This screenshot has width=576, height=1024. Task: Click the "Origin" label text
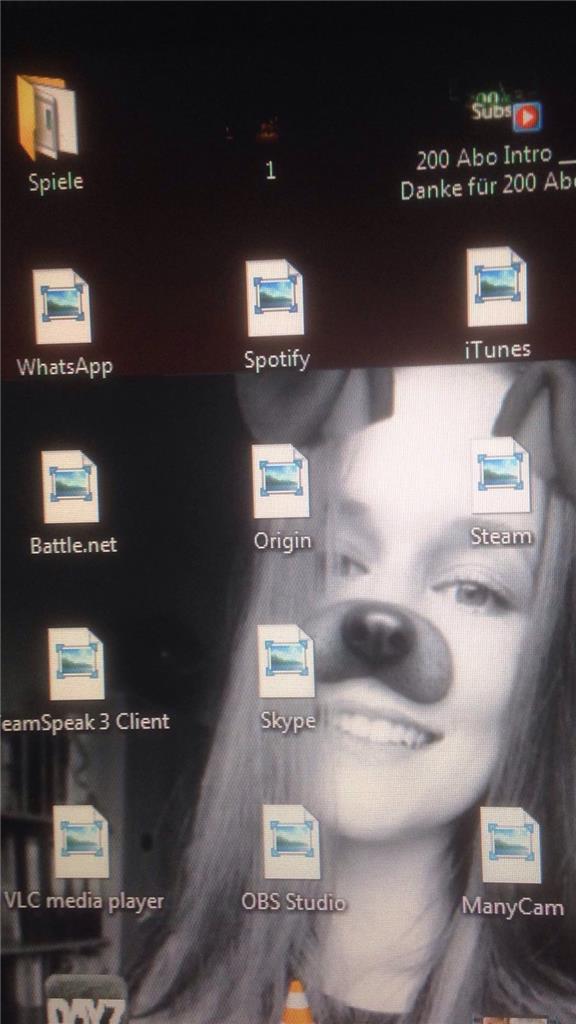[x=283, y=541]
